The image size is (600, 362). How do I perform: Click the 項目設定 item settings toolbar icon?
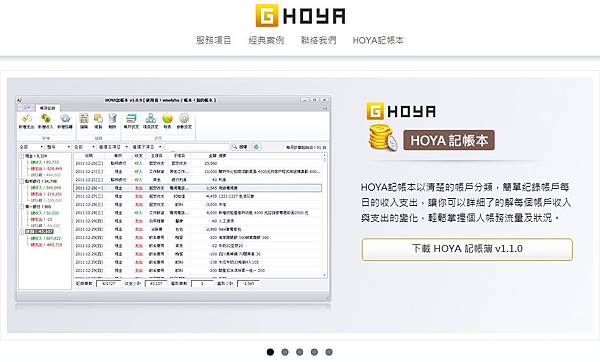coord(150,121)
